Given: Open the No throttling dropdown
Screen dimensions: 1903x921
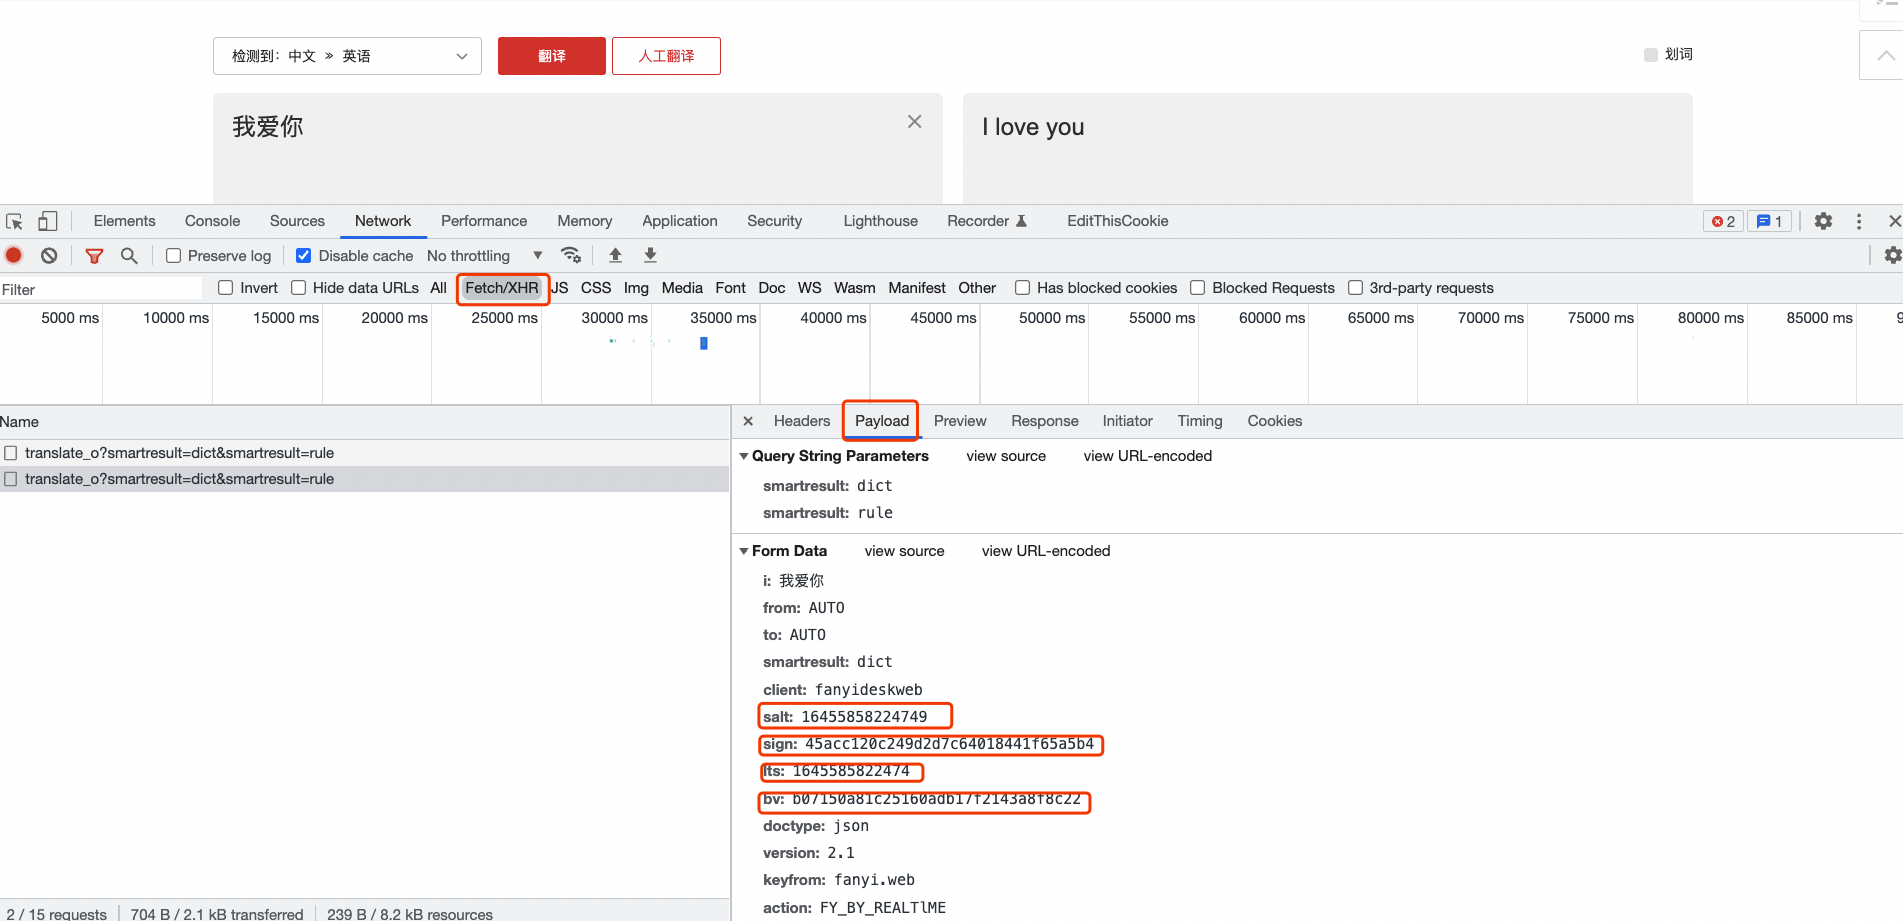Looking at the screenshot, I should click(484, 256).
